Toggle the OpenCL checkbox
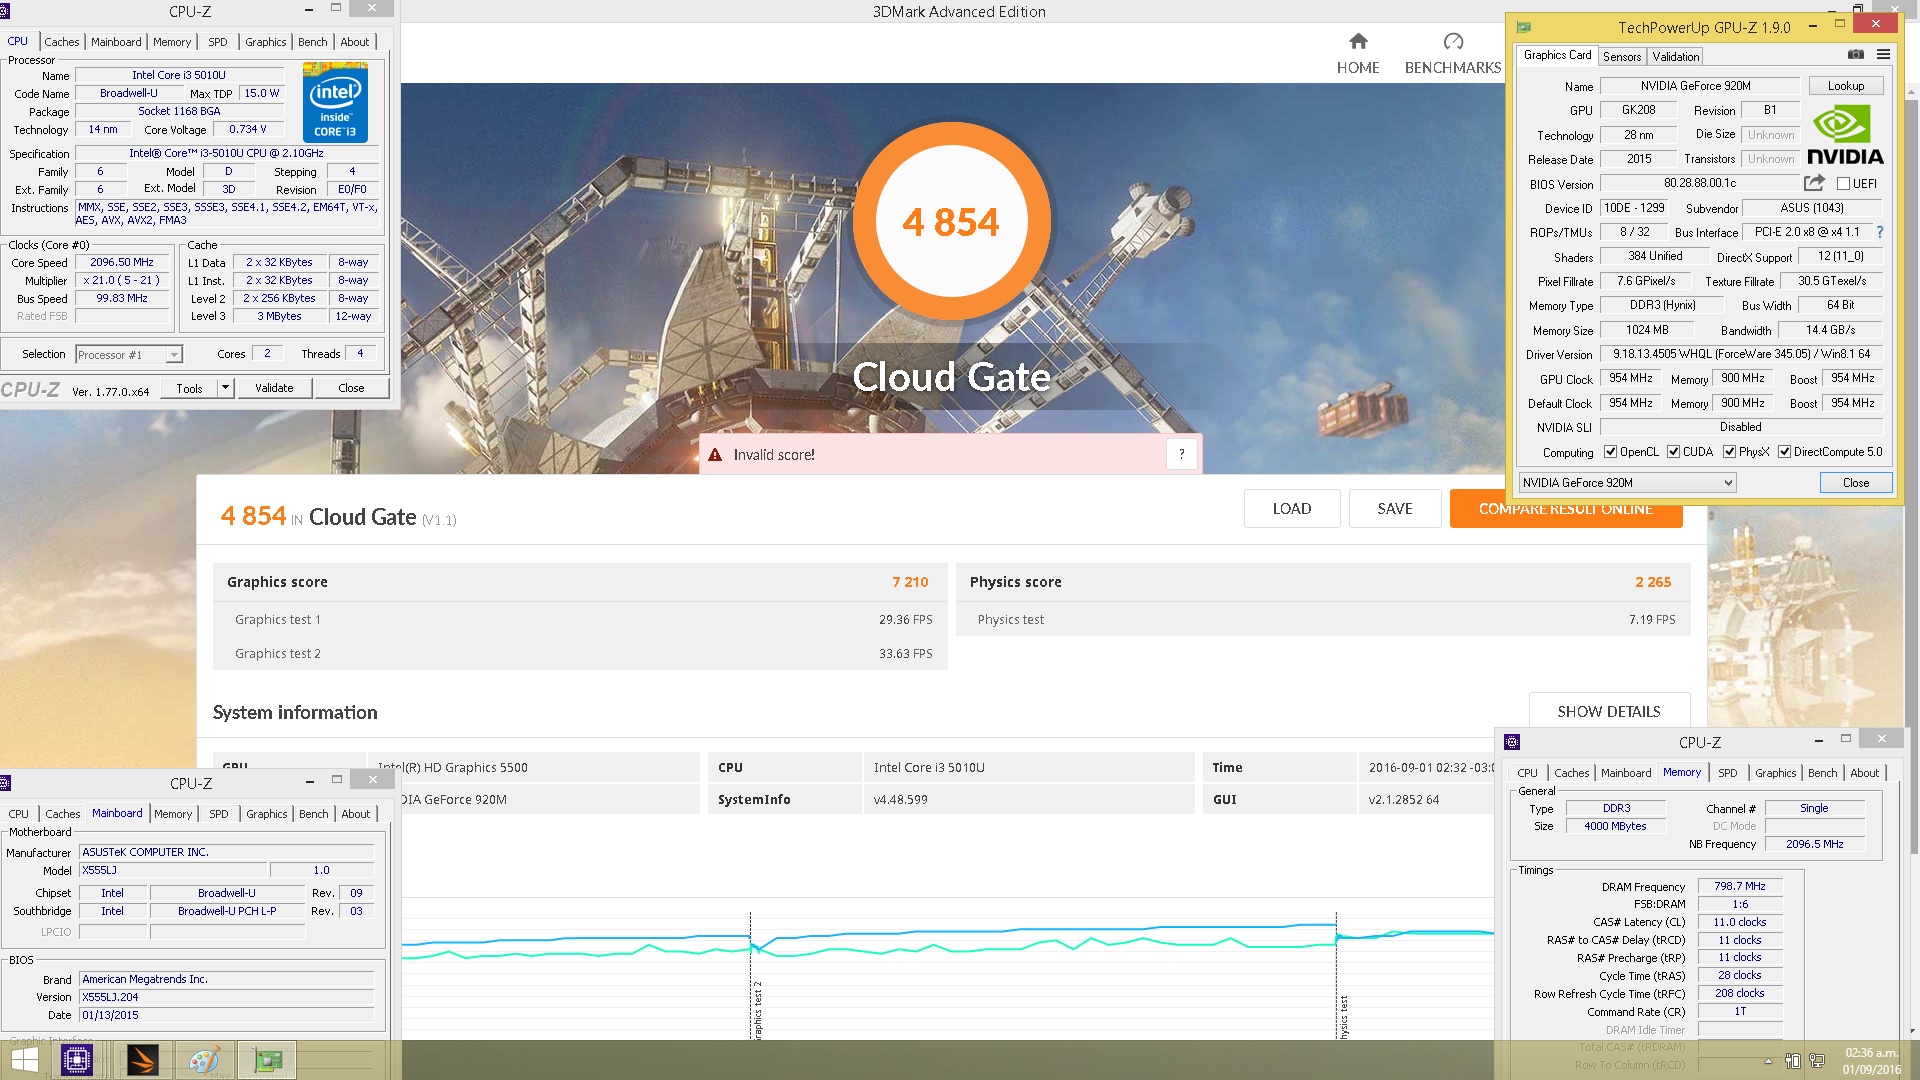The image size is (1920, 1080). tap(1610, 452)
